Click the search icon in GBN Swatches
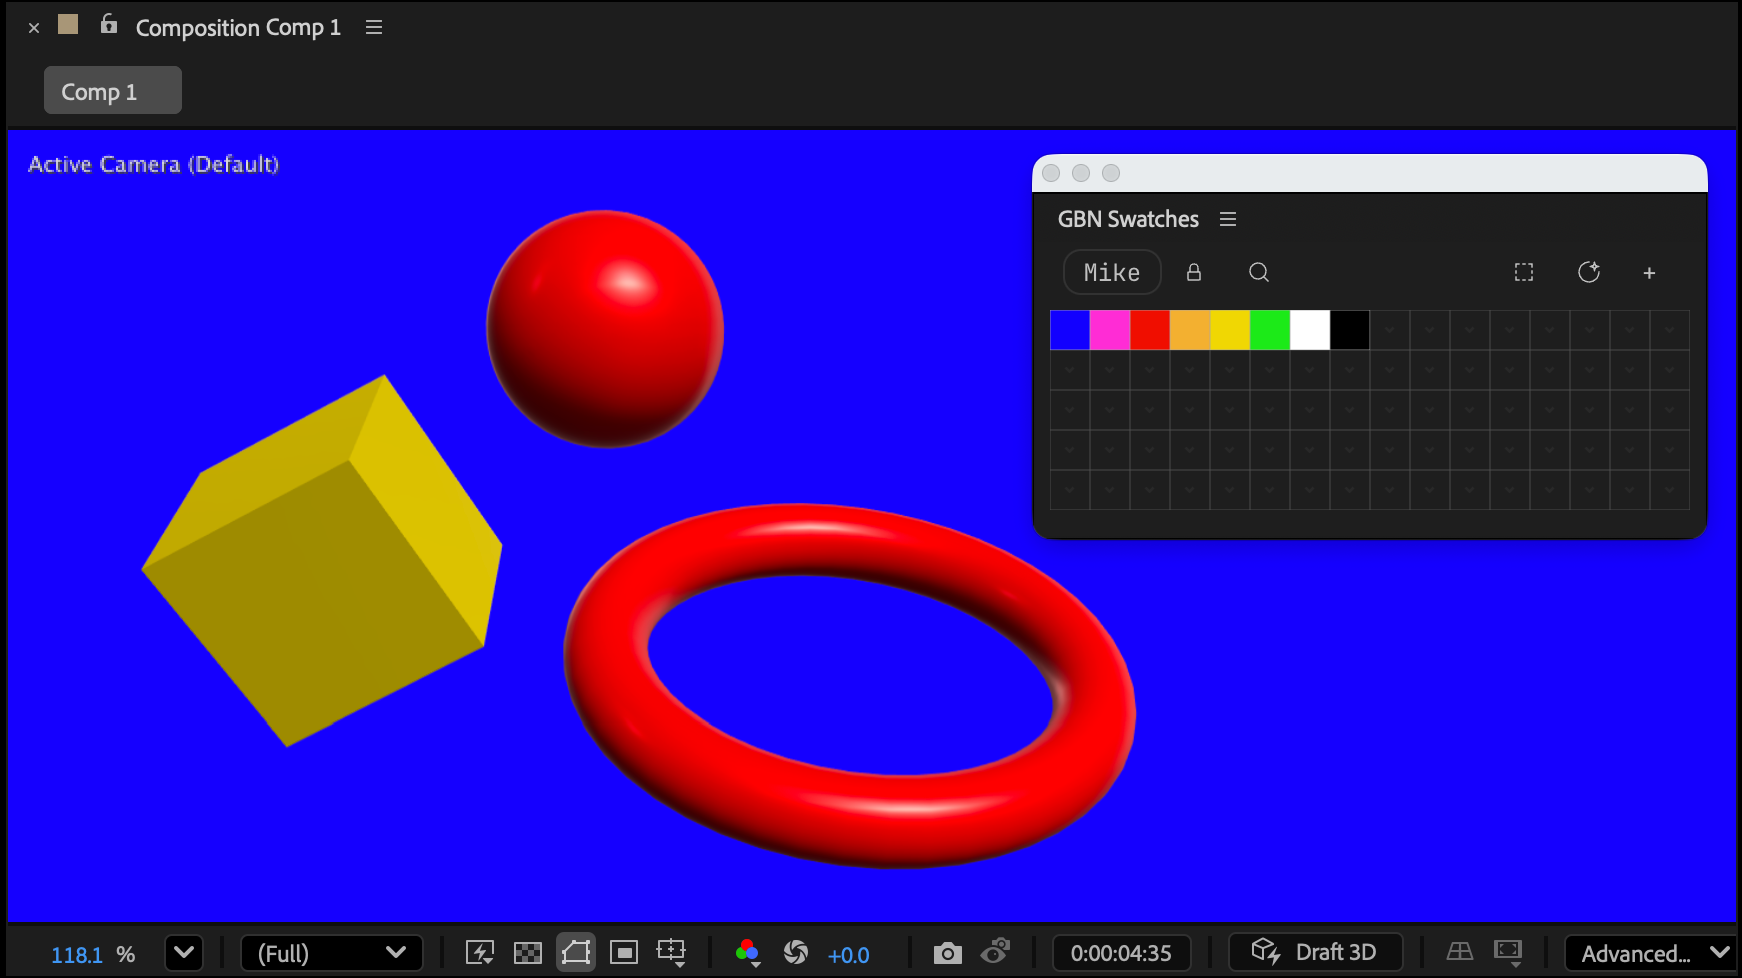This screenshot has width=1742, height=978. point(1259,272)
